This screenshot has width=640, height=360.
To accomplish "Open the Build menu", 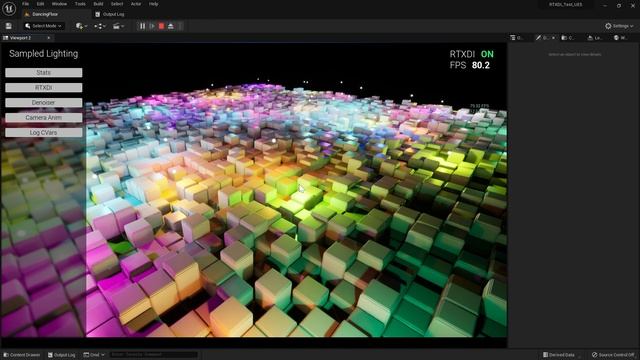I will [x=98, y=4].
